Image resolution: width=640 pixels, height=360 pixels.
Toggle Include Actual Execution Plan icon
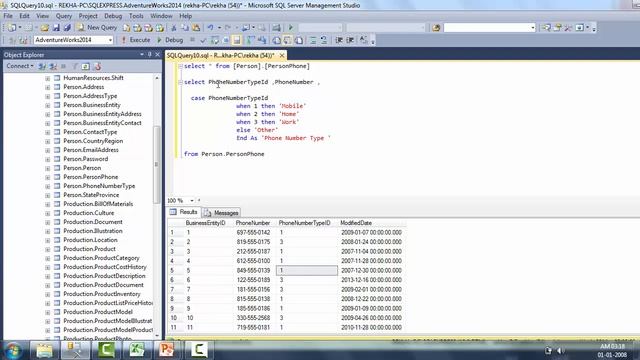tap(250, 40)
